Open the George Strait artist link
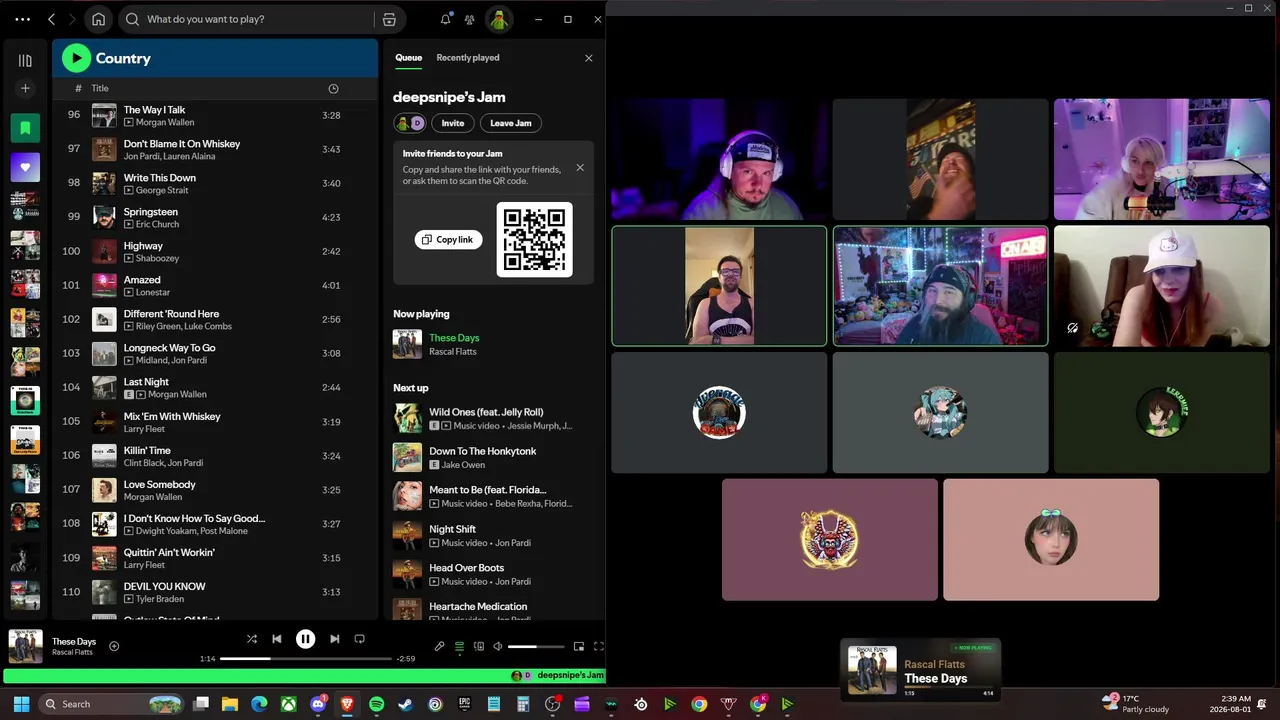The image size is (1280, 720). 162,190
